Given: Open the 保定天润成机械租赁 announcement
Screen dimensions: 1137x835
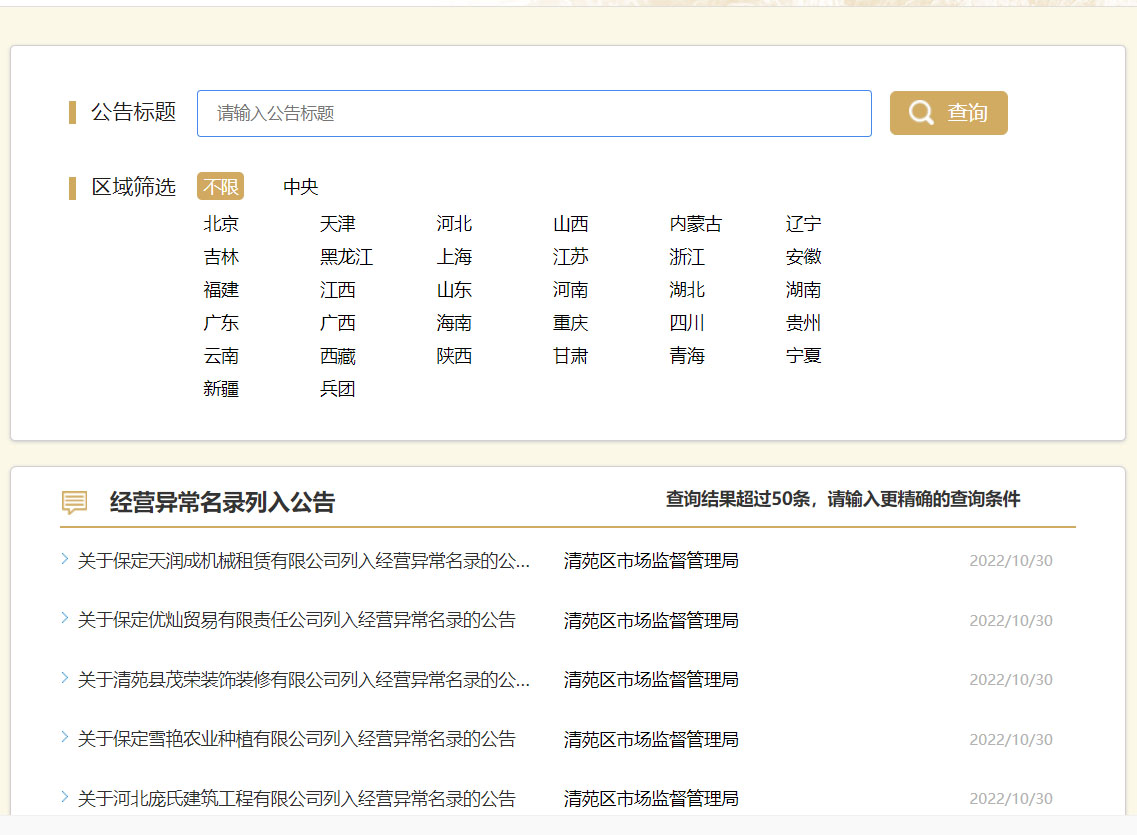Looking at the screenshot, I should [304, 560].
